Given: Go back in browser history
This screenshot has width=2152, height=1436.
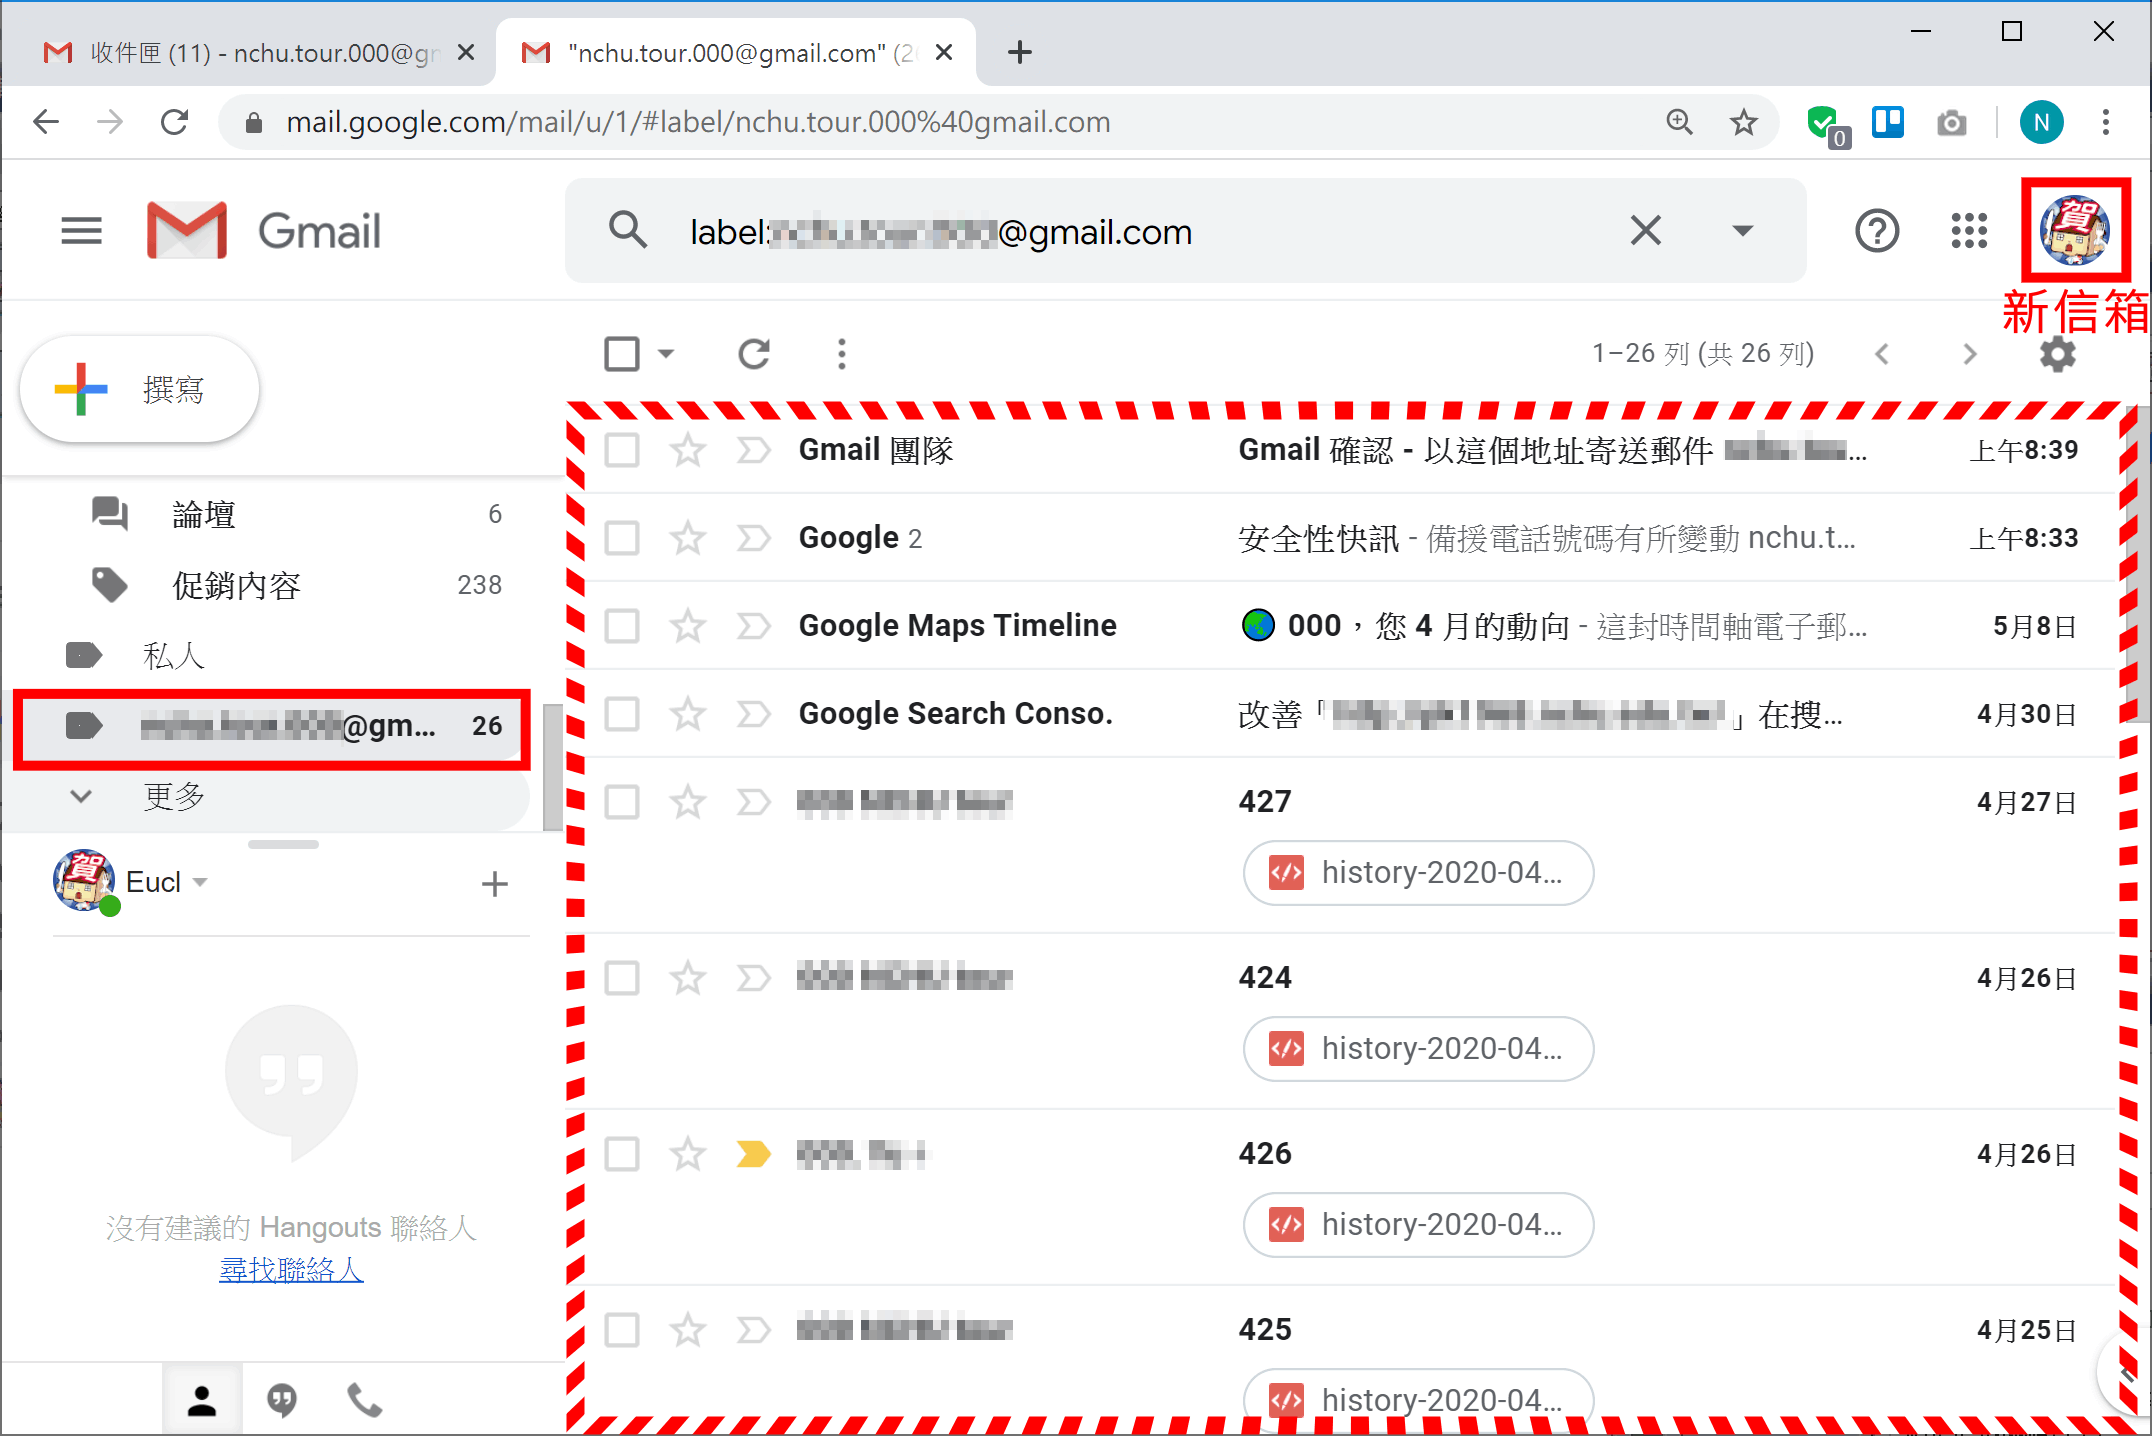Looking at the screenshot, I should click(46, 122).
